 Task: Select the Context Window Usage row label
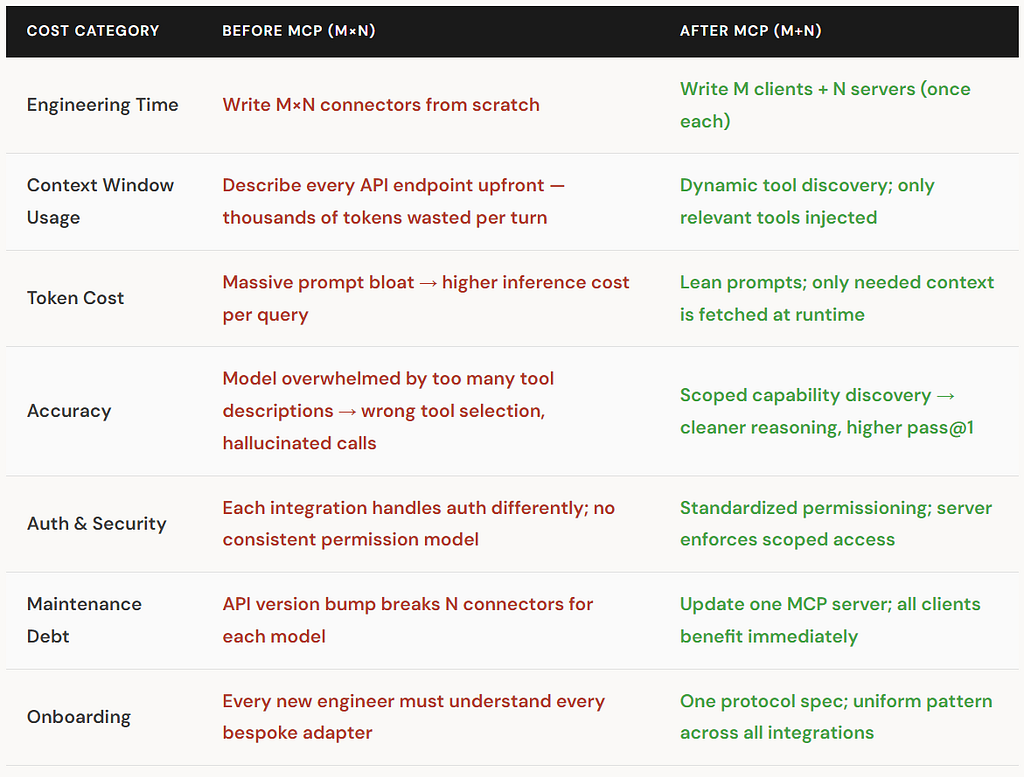(101, 201)
